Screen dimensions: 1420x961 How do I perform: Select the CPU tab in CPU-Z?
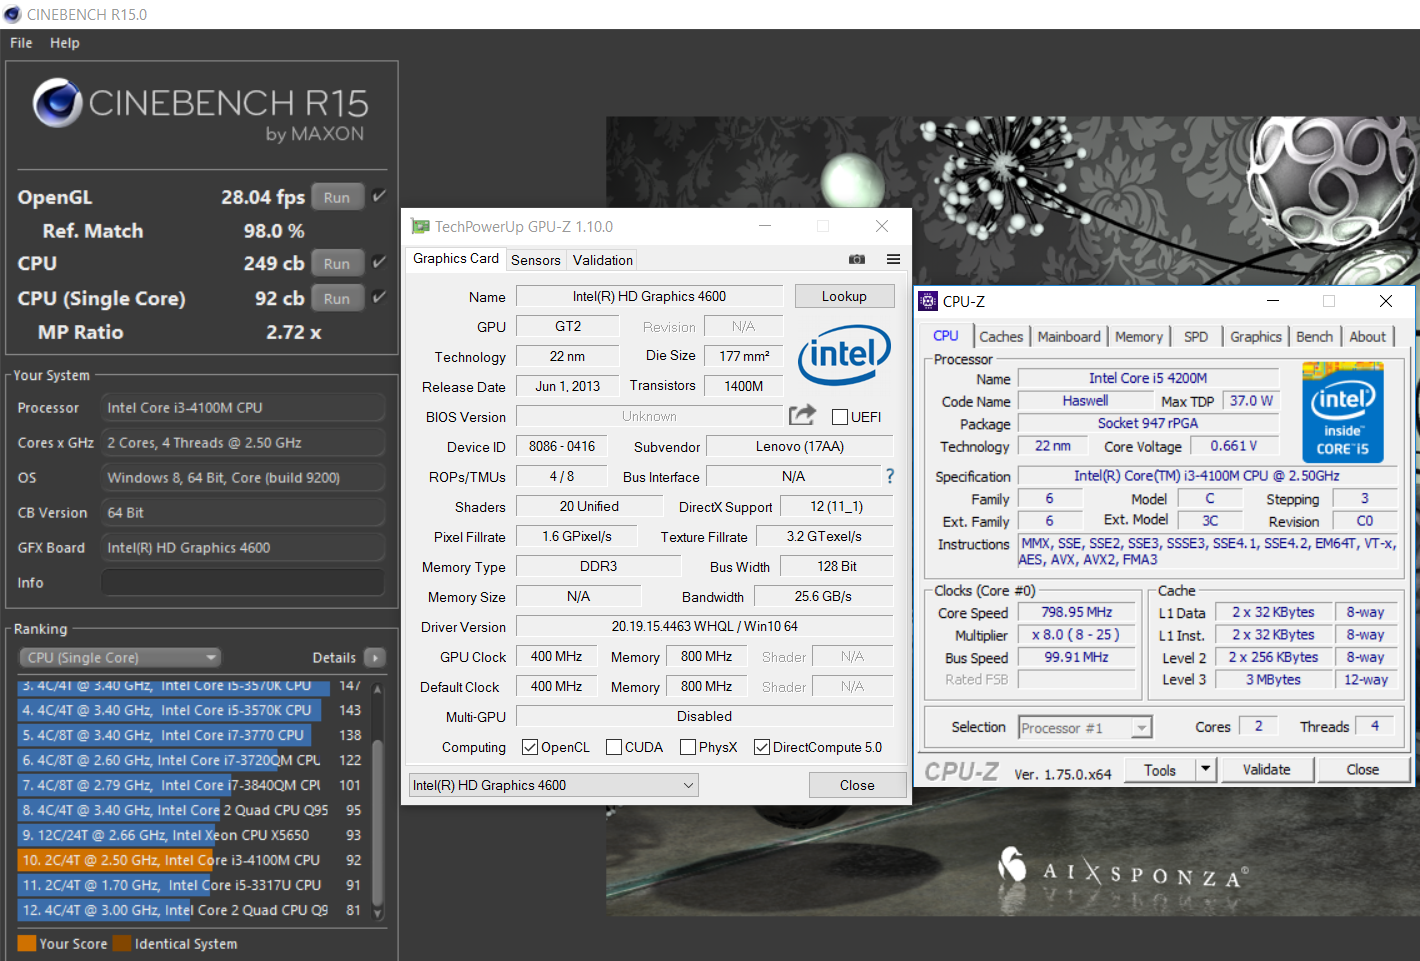[946, 336]
